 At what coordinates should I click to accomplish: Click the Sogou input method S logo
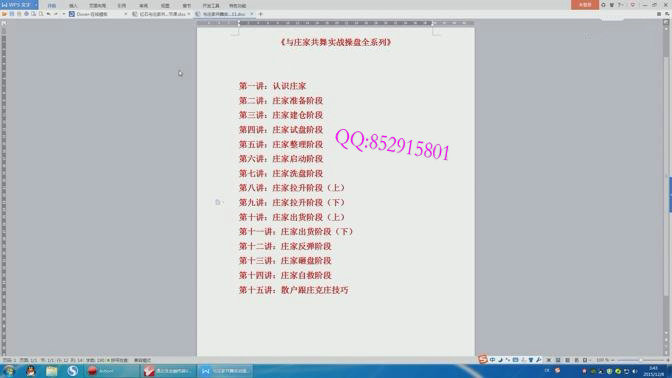pyautogui.click(x=483, y=360)
